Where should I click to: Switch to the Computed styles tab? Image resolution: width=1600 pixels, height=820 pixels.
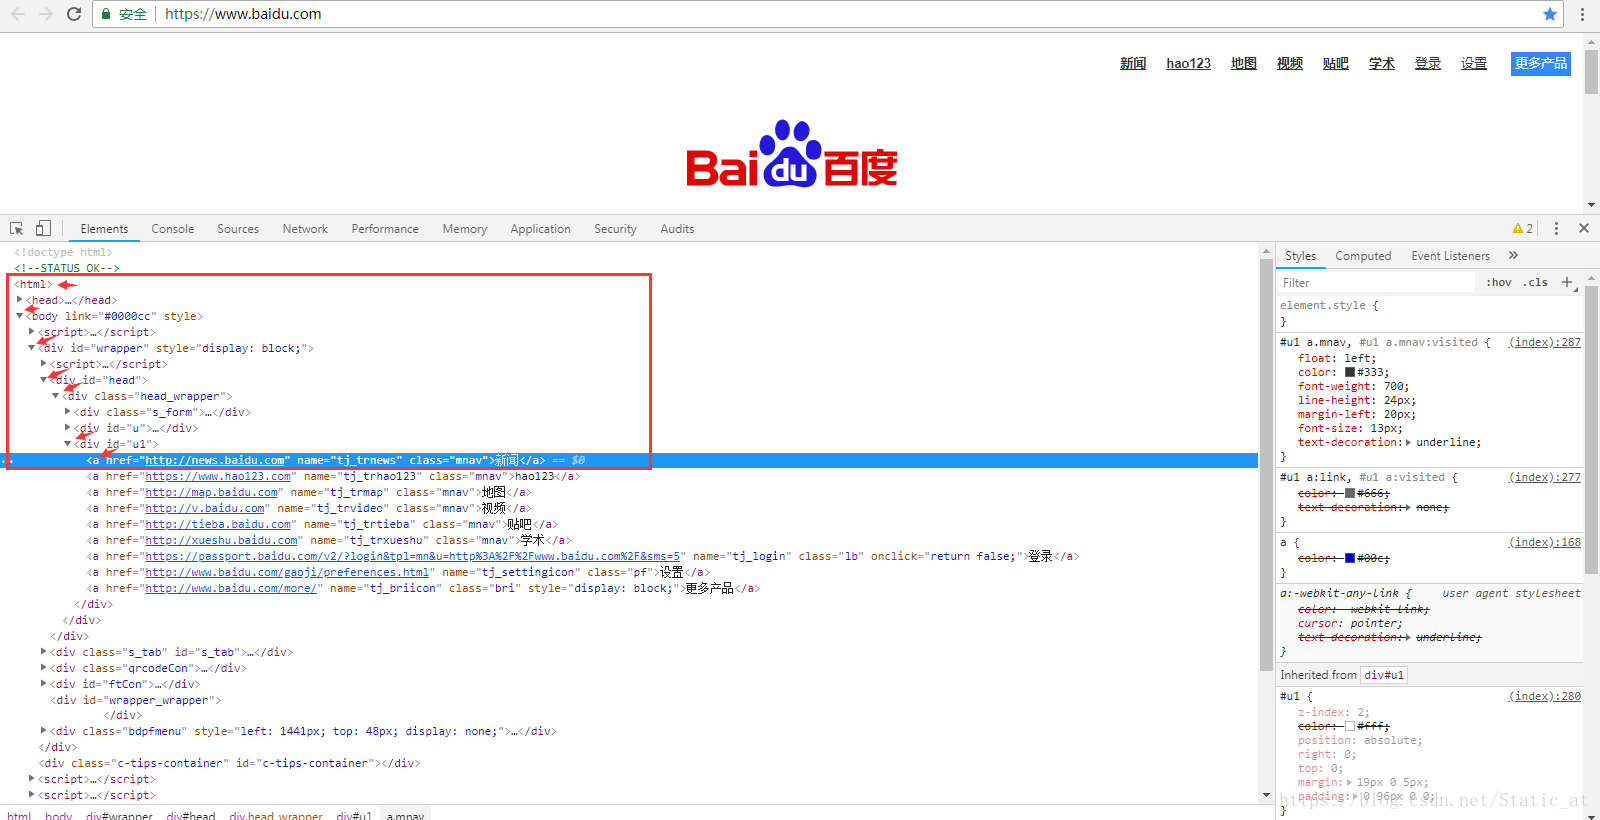point(1363,256)
